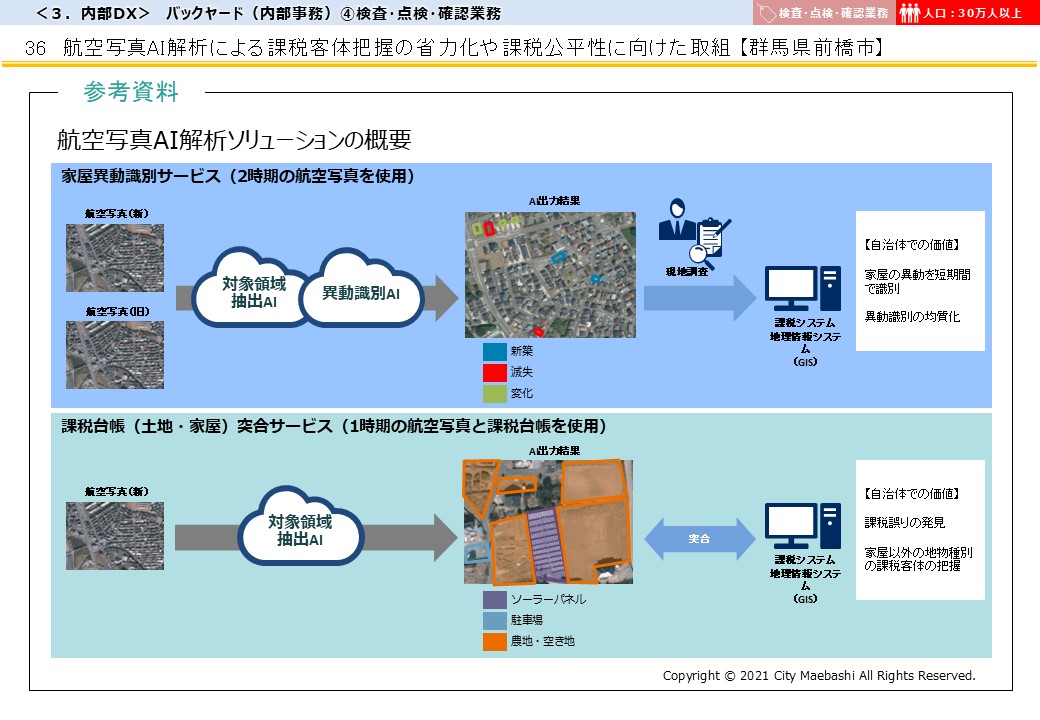Click the 対象領域抽出AI cloud in the lower panel
Image resolution: width=1040 pixels, height=720 pixels.
[300, 526]
